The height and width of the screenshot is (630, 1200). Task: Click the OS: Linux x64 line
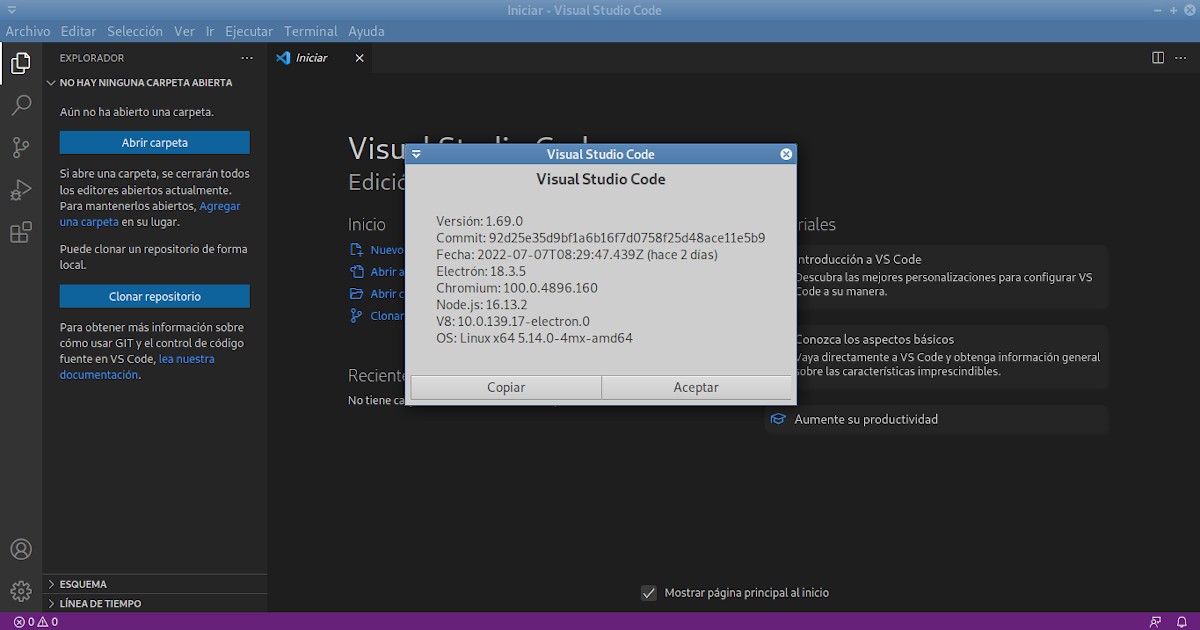(x=535, y=338)
